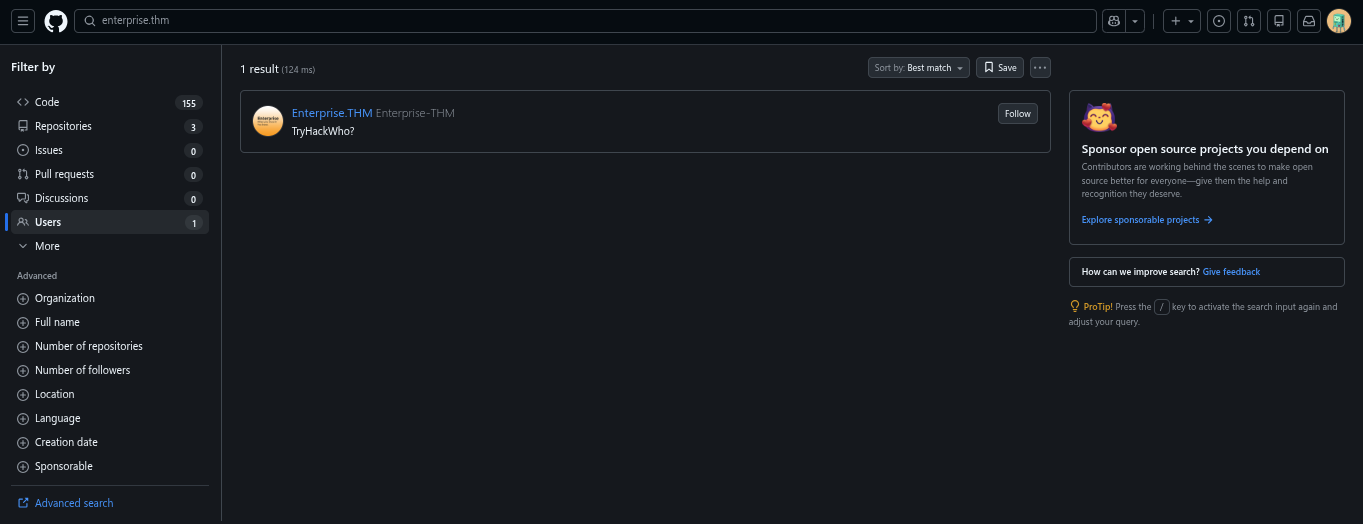Screen dimensions: 1364x524
Task: Open Enterprise.THM user profile link
Action: click(x=332, y=113)
